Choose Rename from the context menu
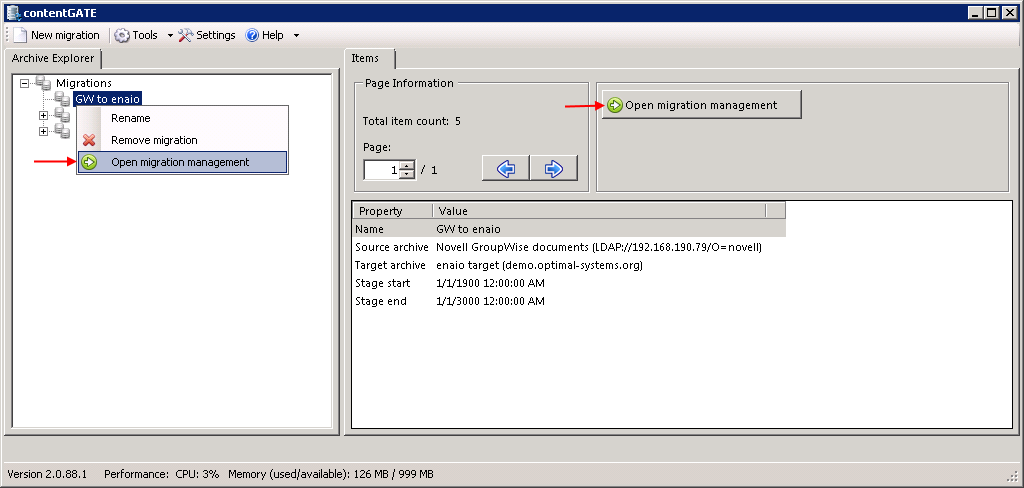The width and height of the screenshot is (1024, 488). tap(182, 118)
